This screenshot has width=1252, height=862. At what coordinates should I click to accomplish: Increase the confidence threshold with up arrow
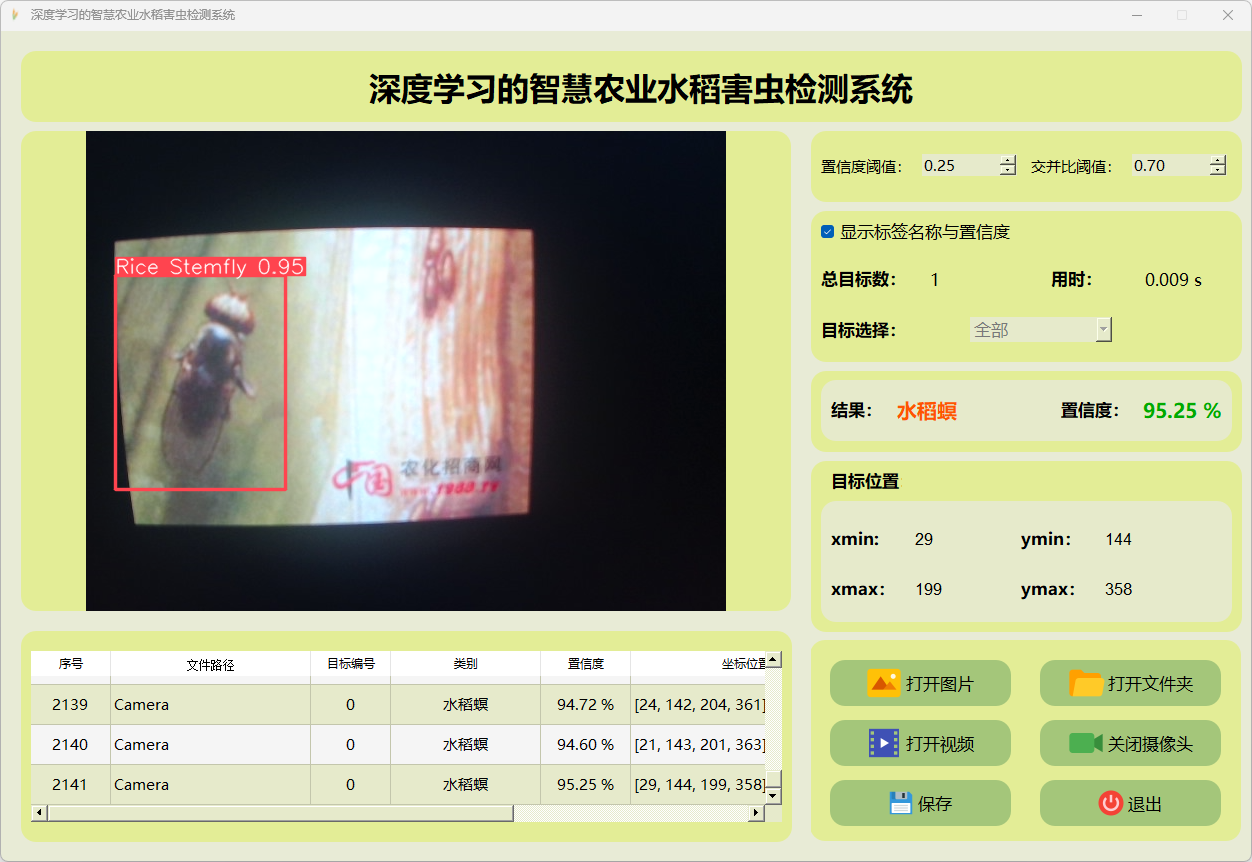(1007, 161)
